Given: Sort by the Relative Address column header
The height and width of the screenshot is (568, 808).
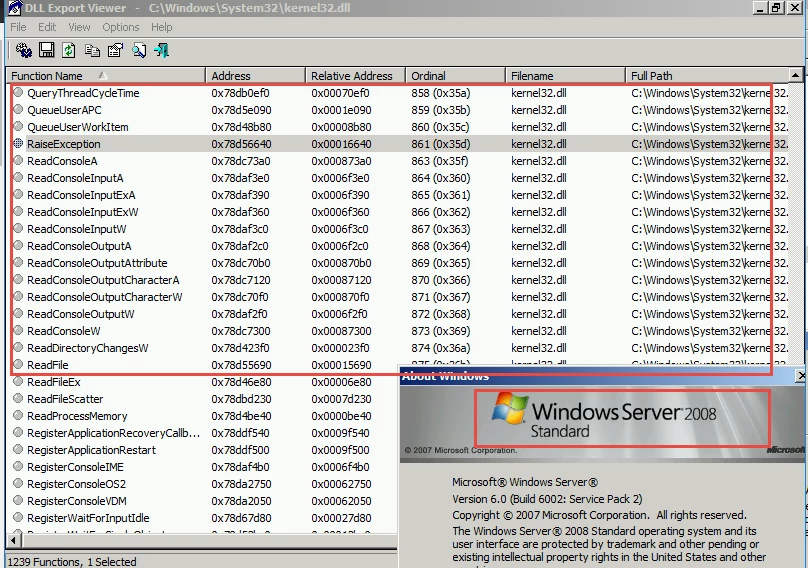Looking at the screenshot, I should [356, 76].
